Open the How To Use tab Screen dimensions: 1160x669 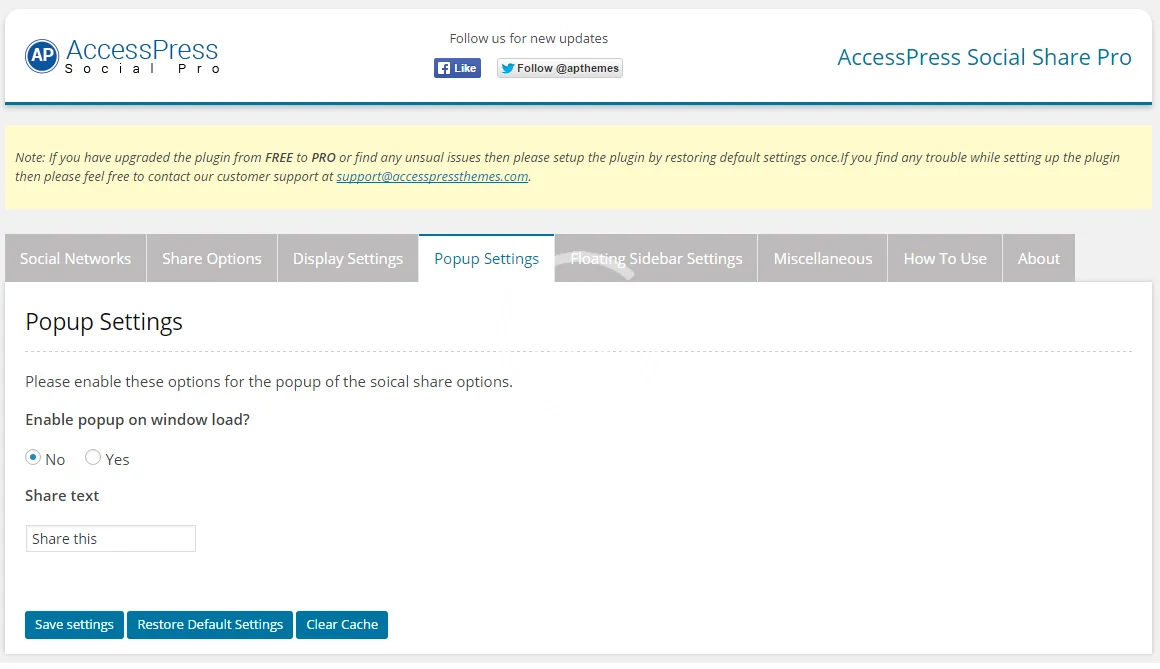pos(945,258)
